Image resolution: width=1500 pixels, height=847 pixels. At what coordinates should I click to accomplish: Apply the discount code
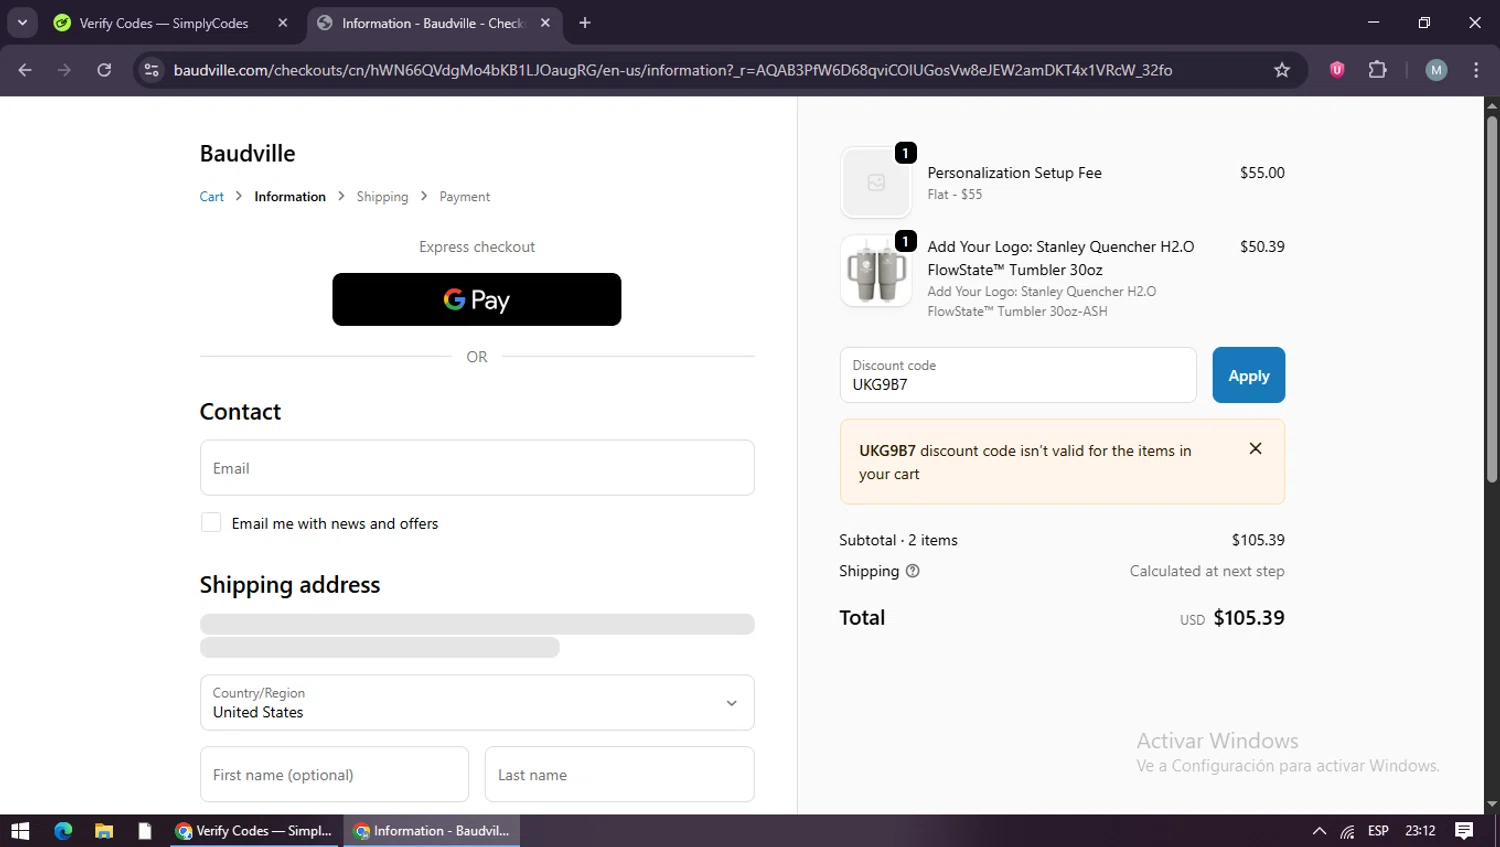click(x=1248, y=375)
